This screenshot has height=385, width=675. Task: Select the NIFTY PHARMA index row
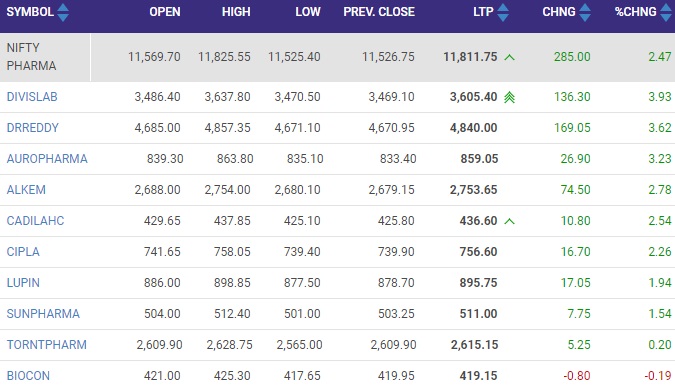[338, 57]
